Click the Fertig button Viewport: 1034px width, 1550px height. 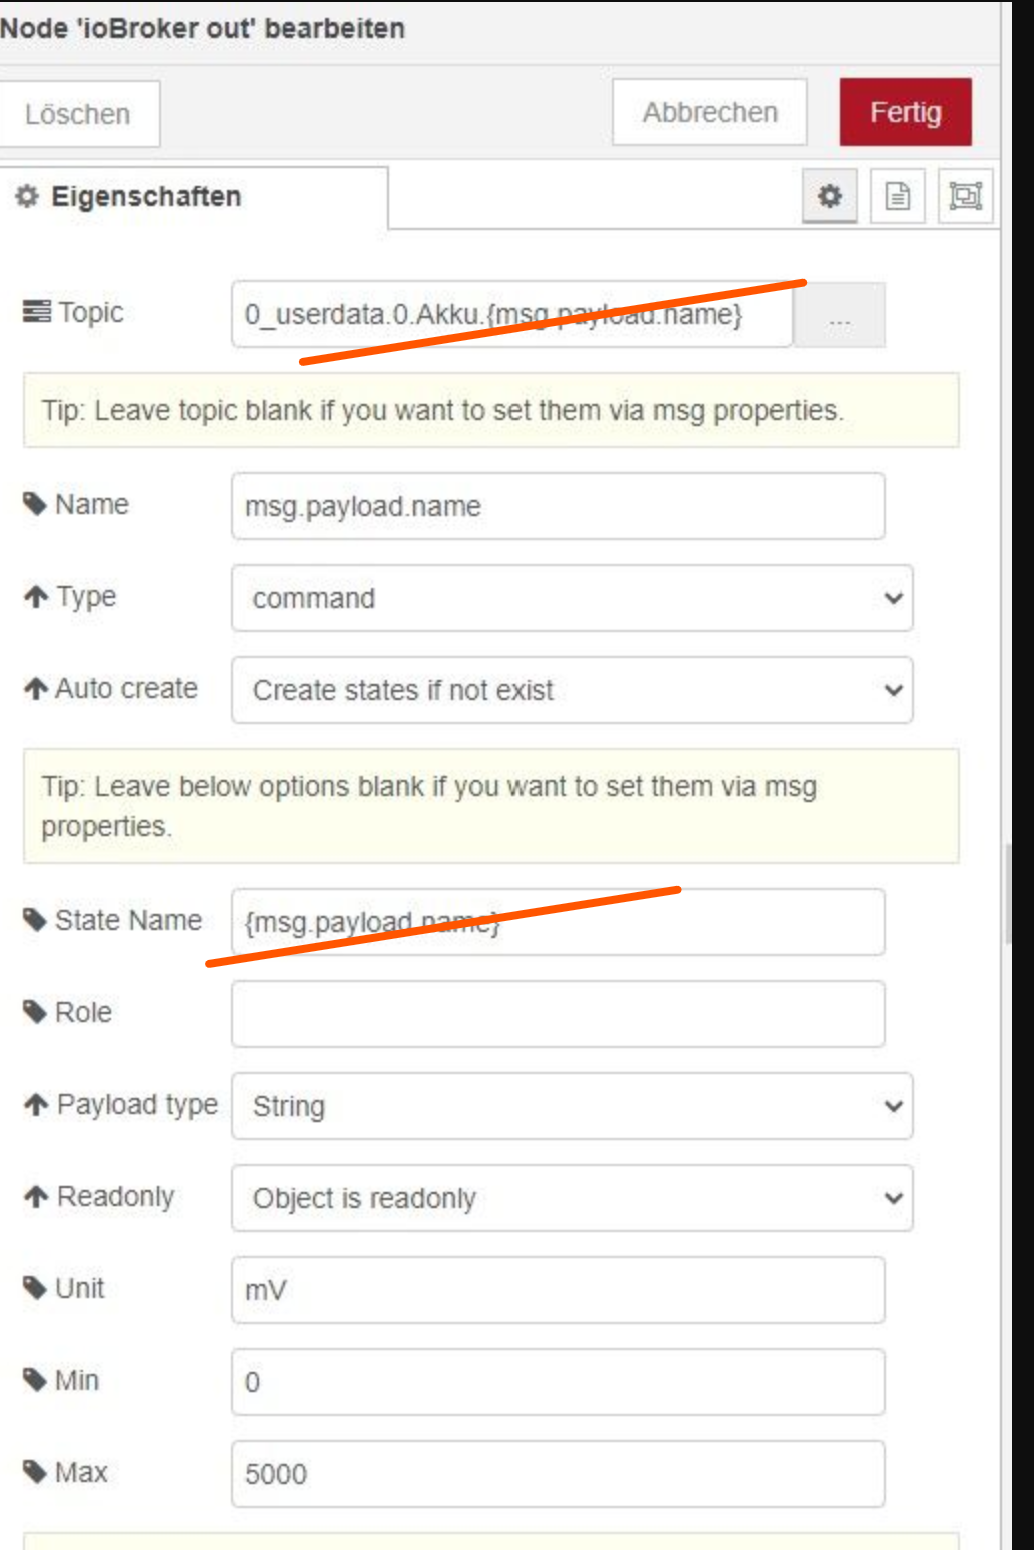pos(905,112)
